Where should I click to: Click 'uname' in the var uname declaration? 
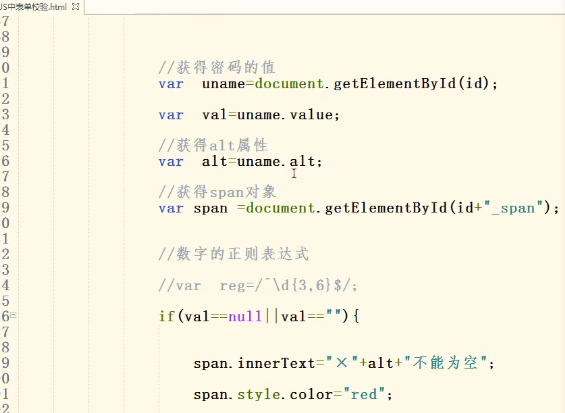click(223, 84)
